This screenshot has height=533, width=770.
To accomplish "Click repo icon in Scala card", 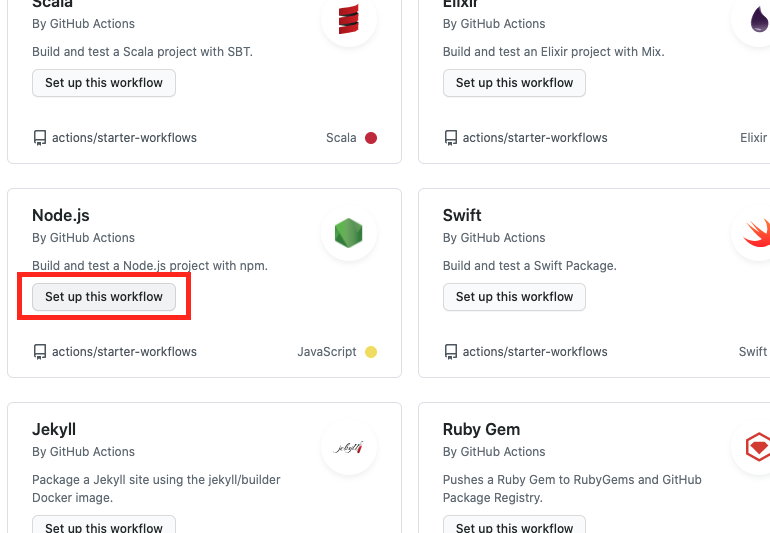I will point(40,138).
